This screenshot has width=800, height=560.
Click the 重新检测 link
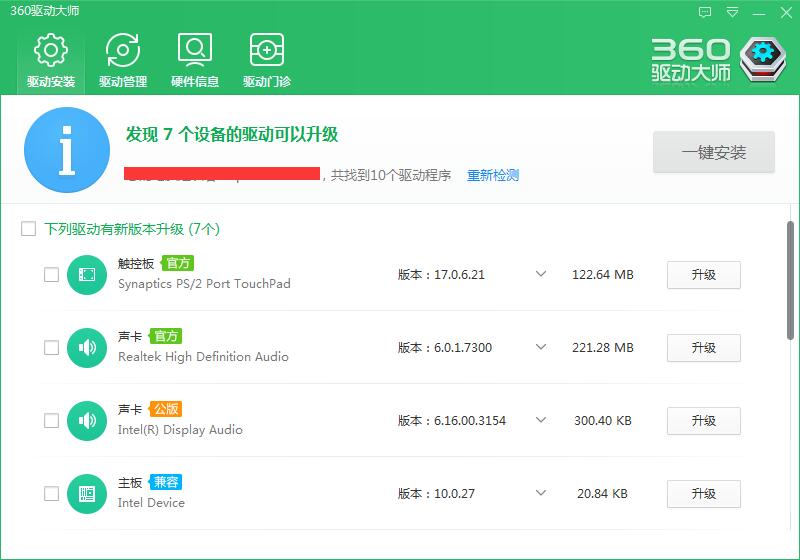[493, 175]
